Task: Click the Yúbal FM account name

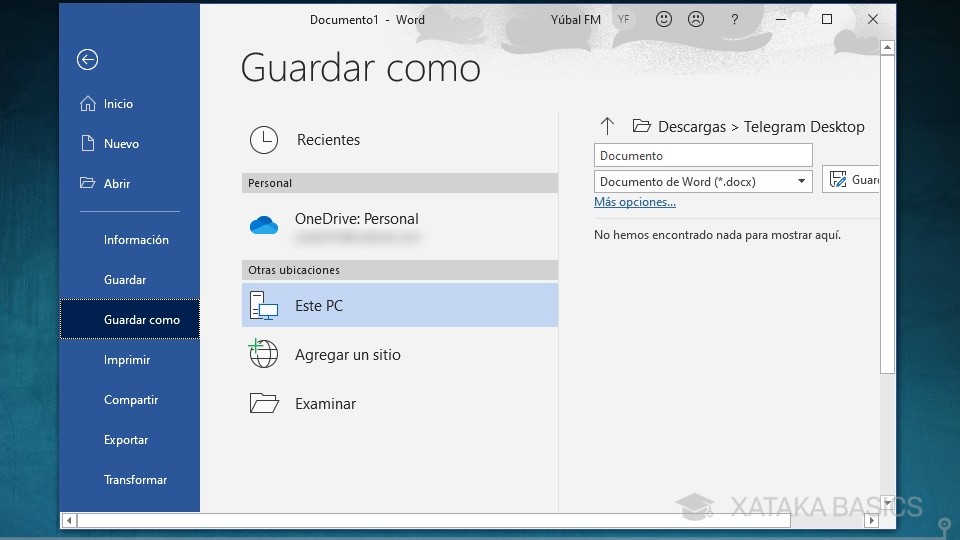Action: click(x=576, y=20)
